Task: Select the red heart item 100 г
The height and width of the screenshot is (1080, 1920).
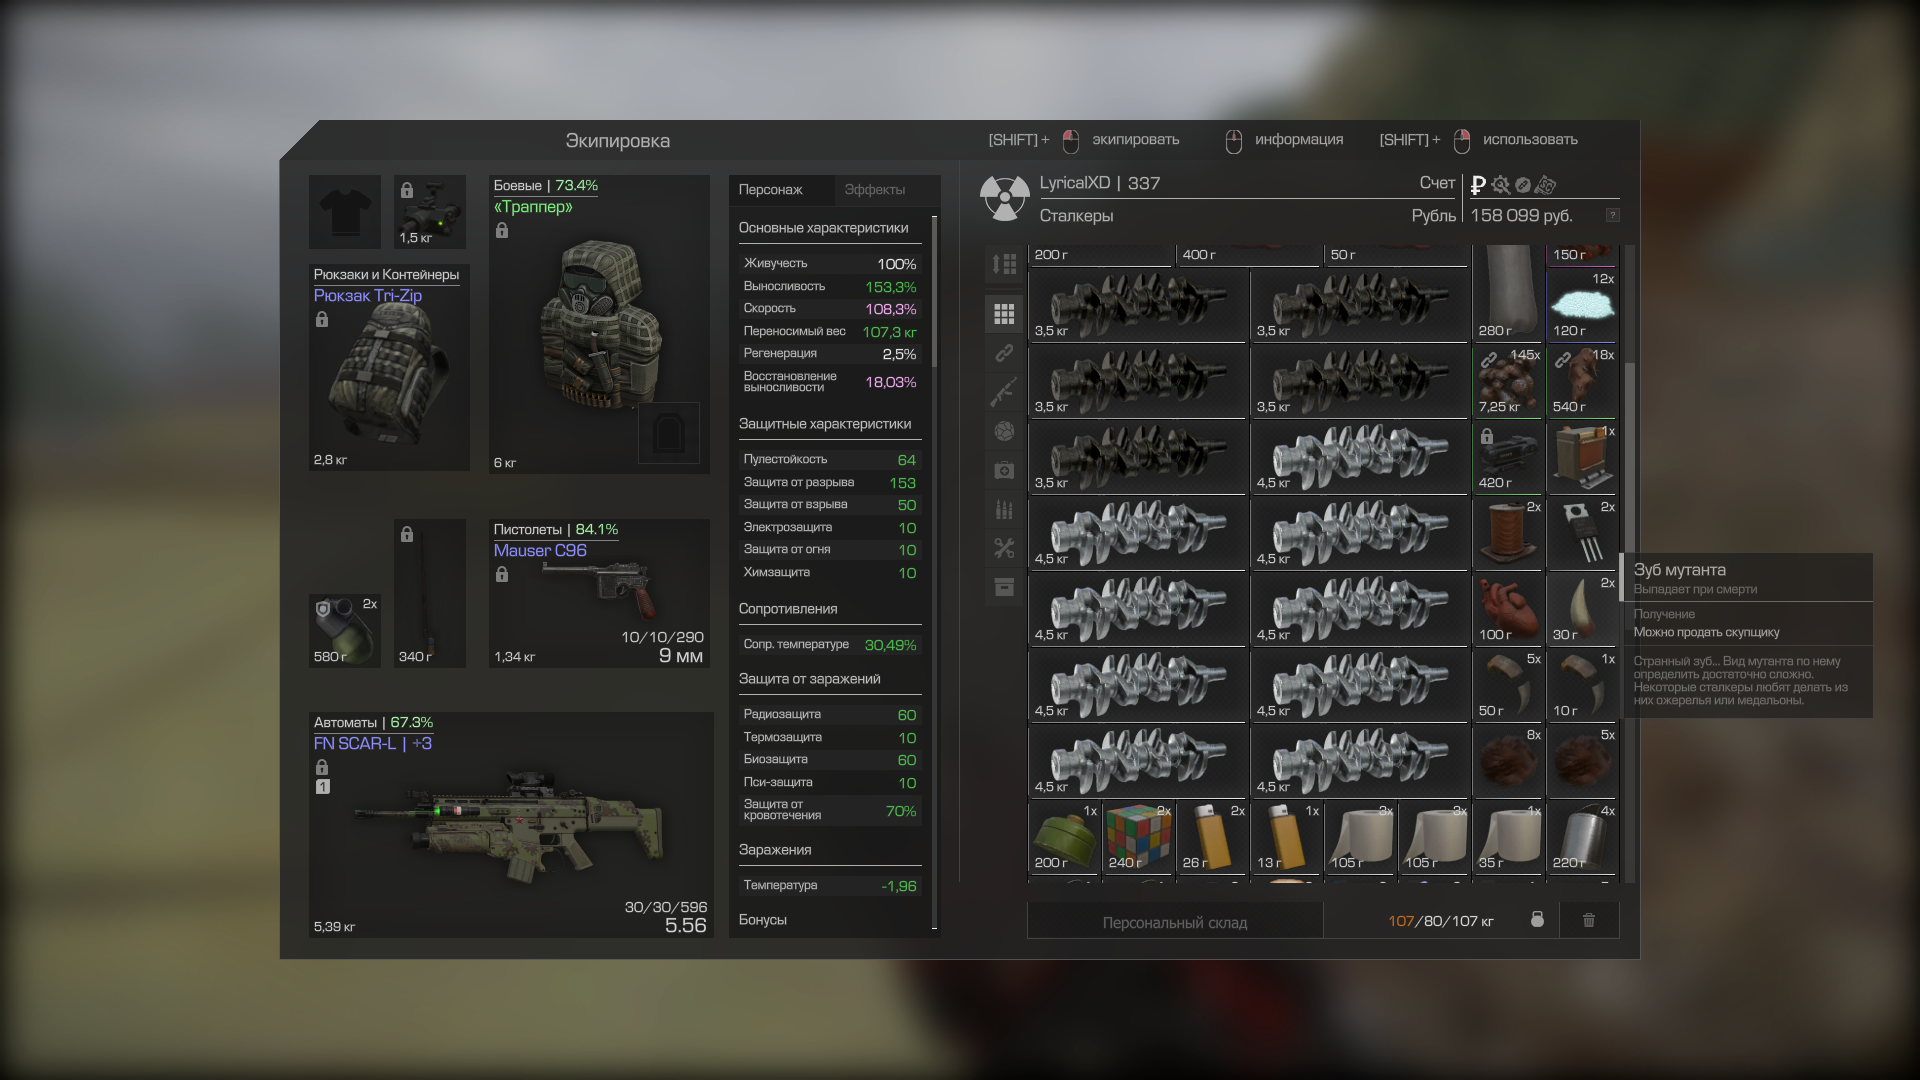Action: [x=1508, y=609]
